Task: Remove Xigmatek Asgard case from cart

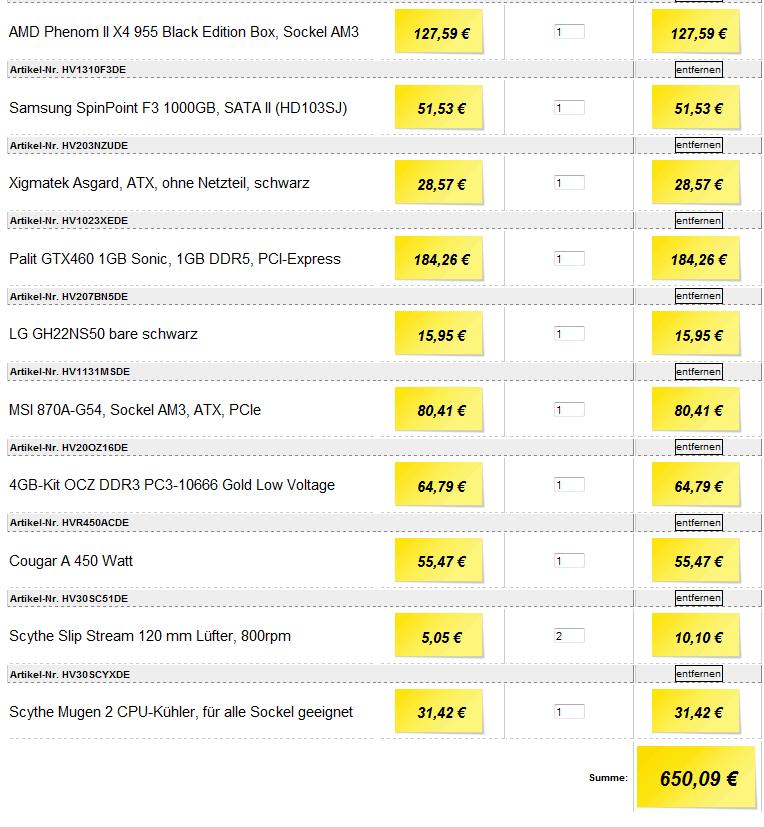Action: tap(699, 145)
